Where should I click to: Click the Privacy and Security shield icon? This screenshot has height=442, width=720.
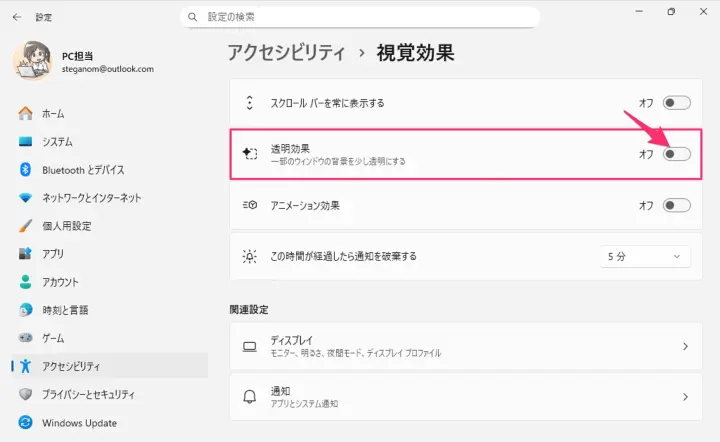[x=26, y=394]
